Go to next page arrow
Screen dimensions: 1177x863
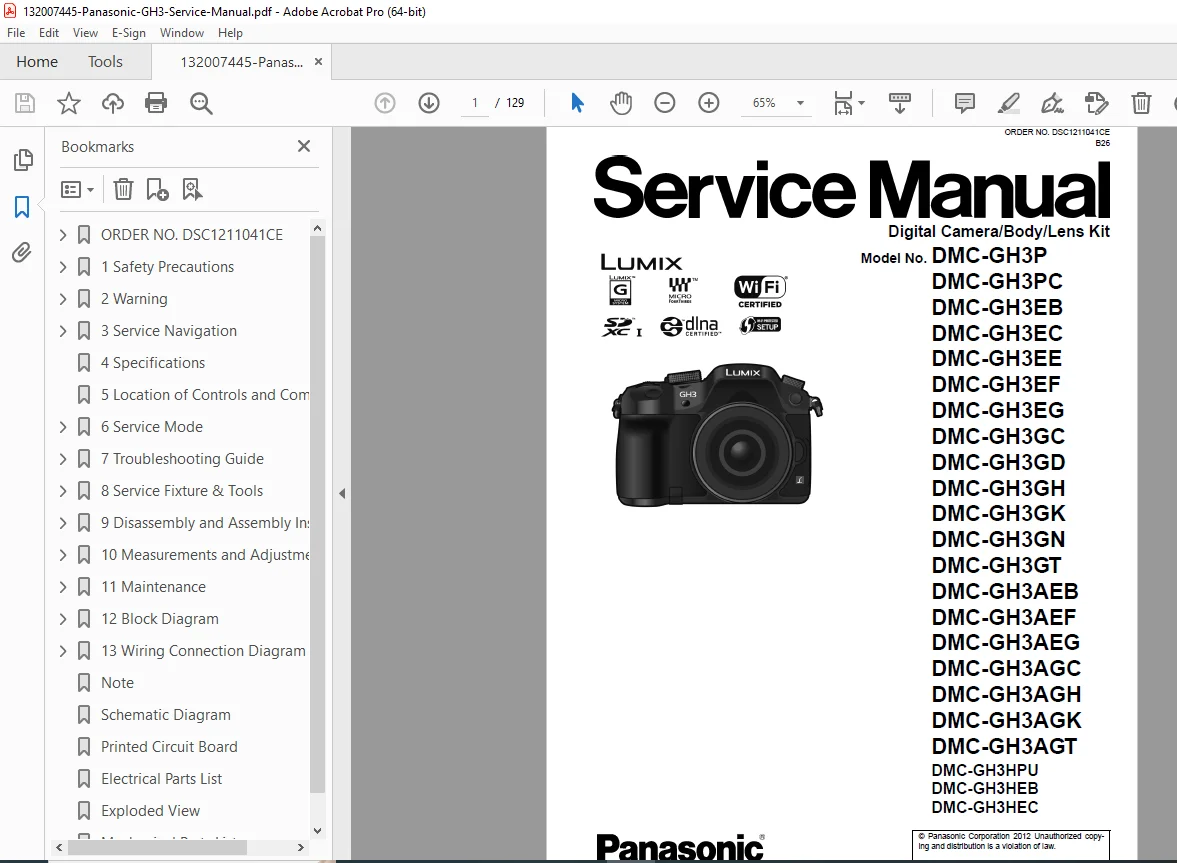click(x=429, y=103)
